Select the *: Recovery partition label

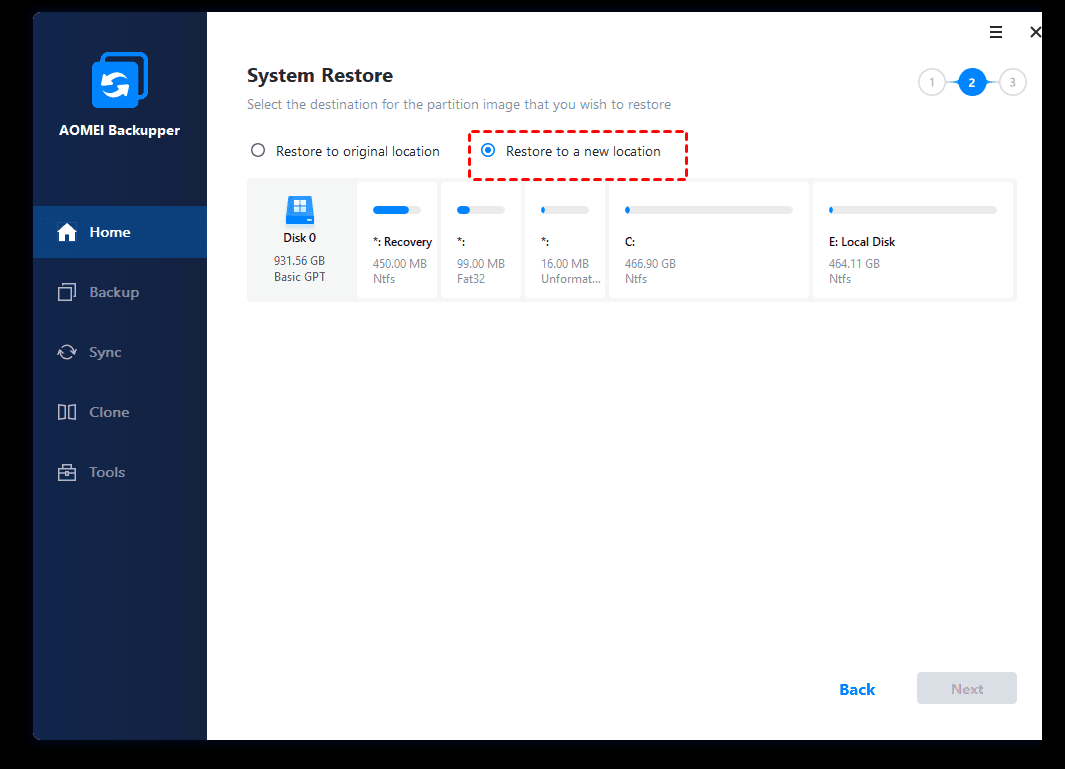click(x=402, y=242)
